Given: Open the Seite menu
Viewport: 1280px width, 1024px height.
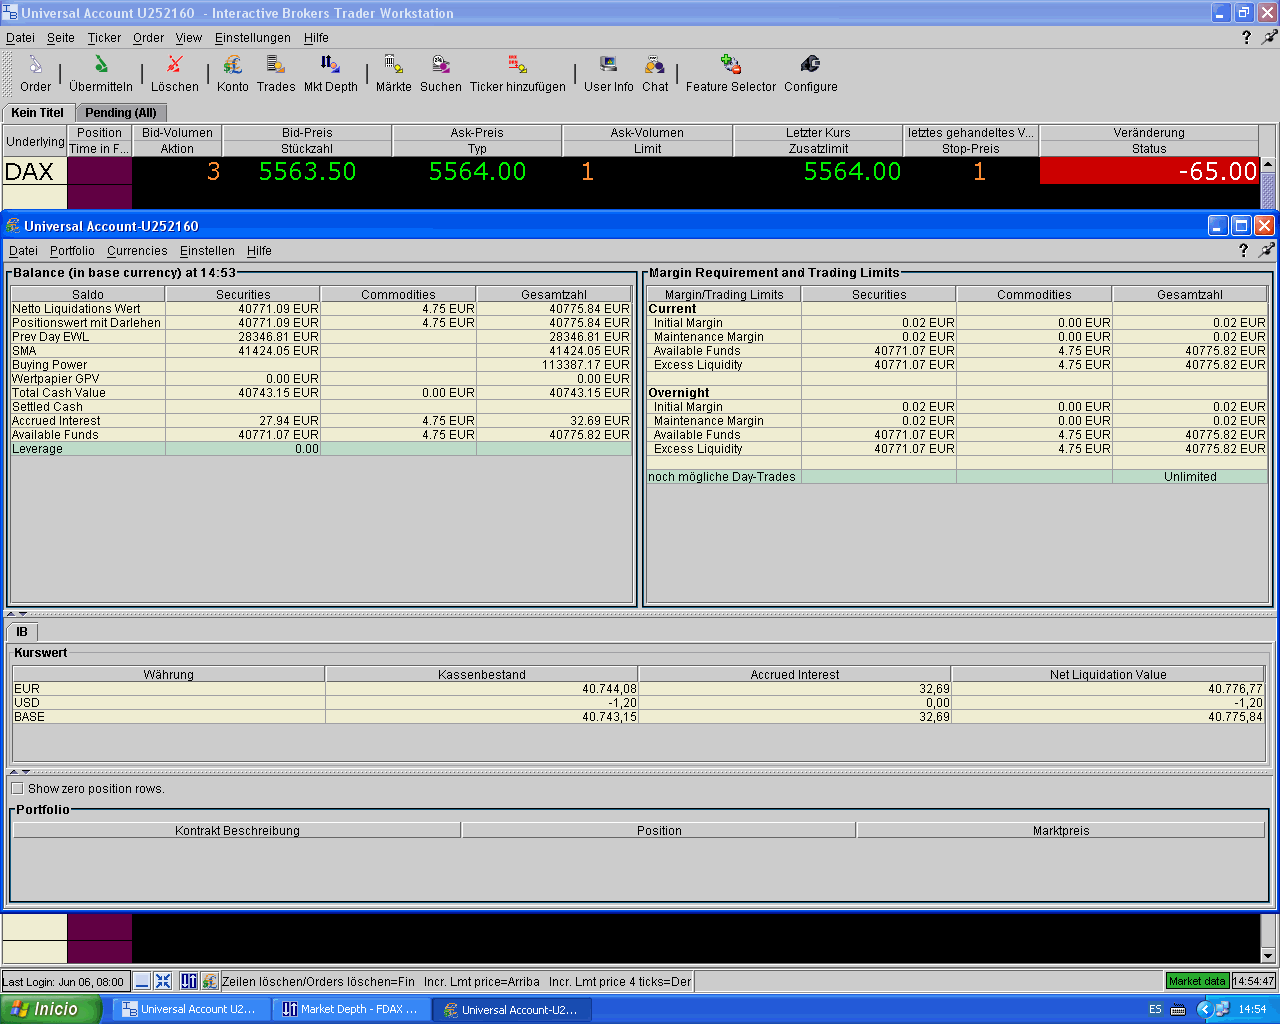Looking at the screenshot, I should (61, 38).
